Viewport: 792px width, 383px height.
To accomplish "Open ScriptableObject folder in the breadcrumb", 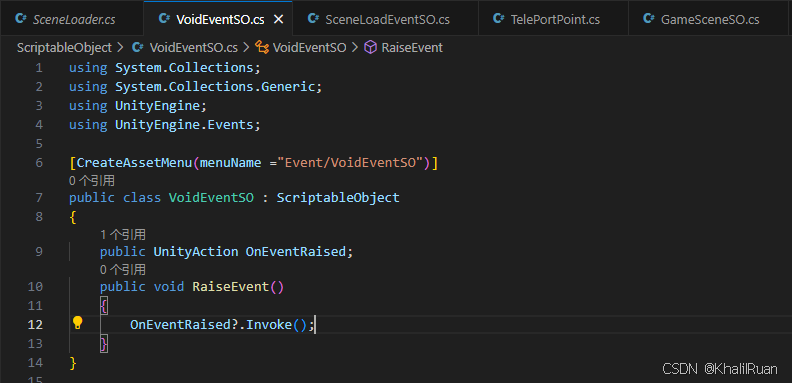I will [x=64, y=47].
